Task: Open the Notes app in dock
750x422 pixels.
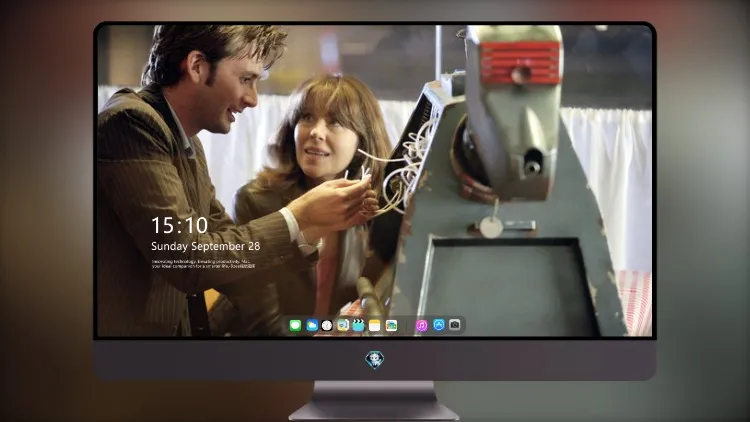Action: pos(375,325)
